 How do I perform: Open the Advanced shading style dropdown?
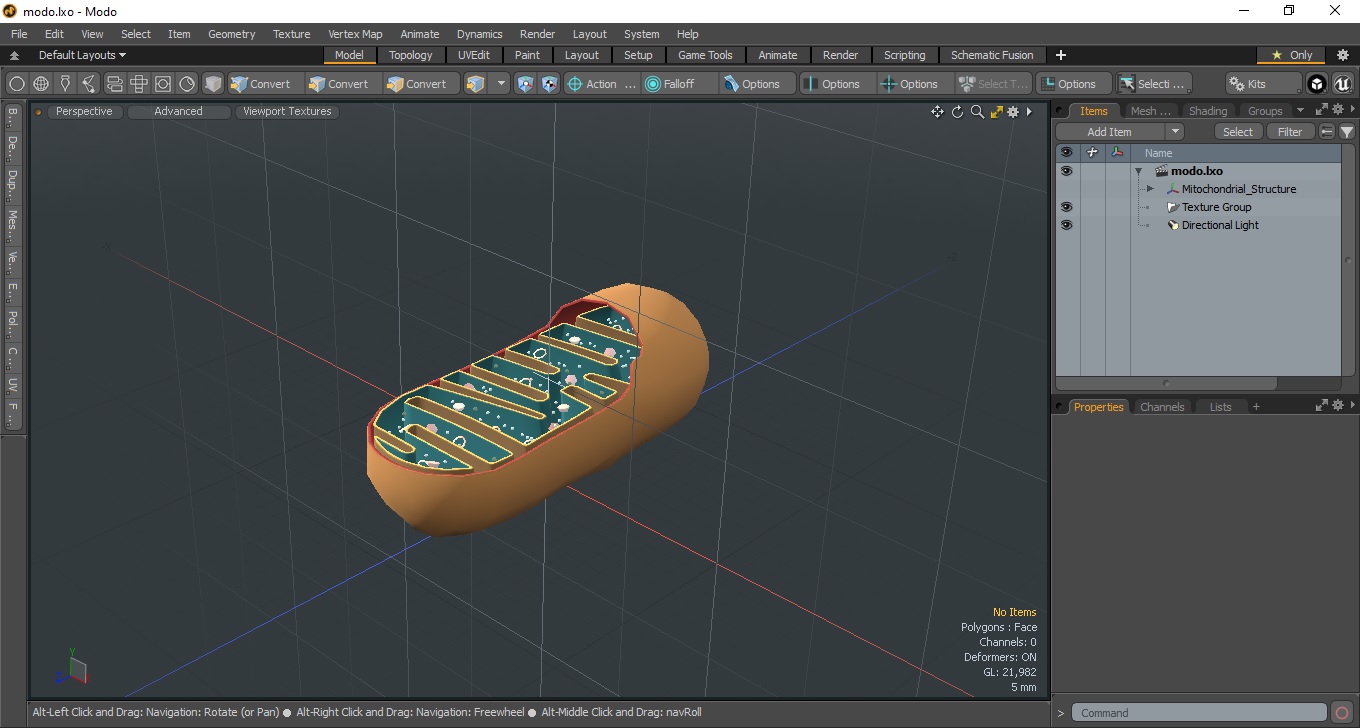click(x=178, y=112)
